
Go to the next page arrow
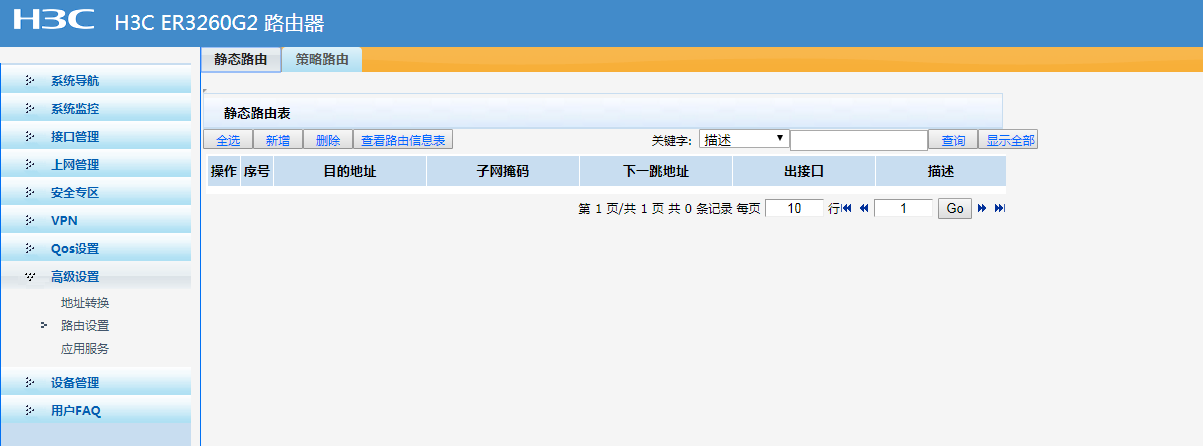982,208
